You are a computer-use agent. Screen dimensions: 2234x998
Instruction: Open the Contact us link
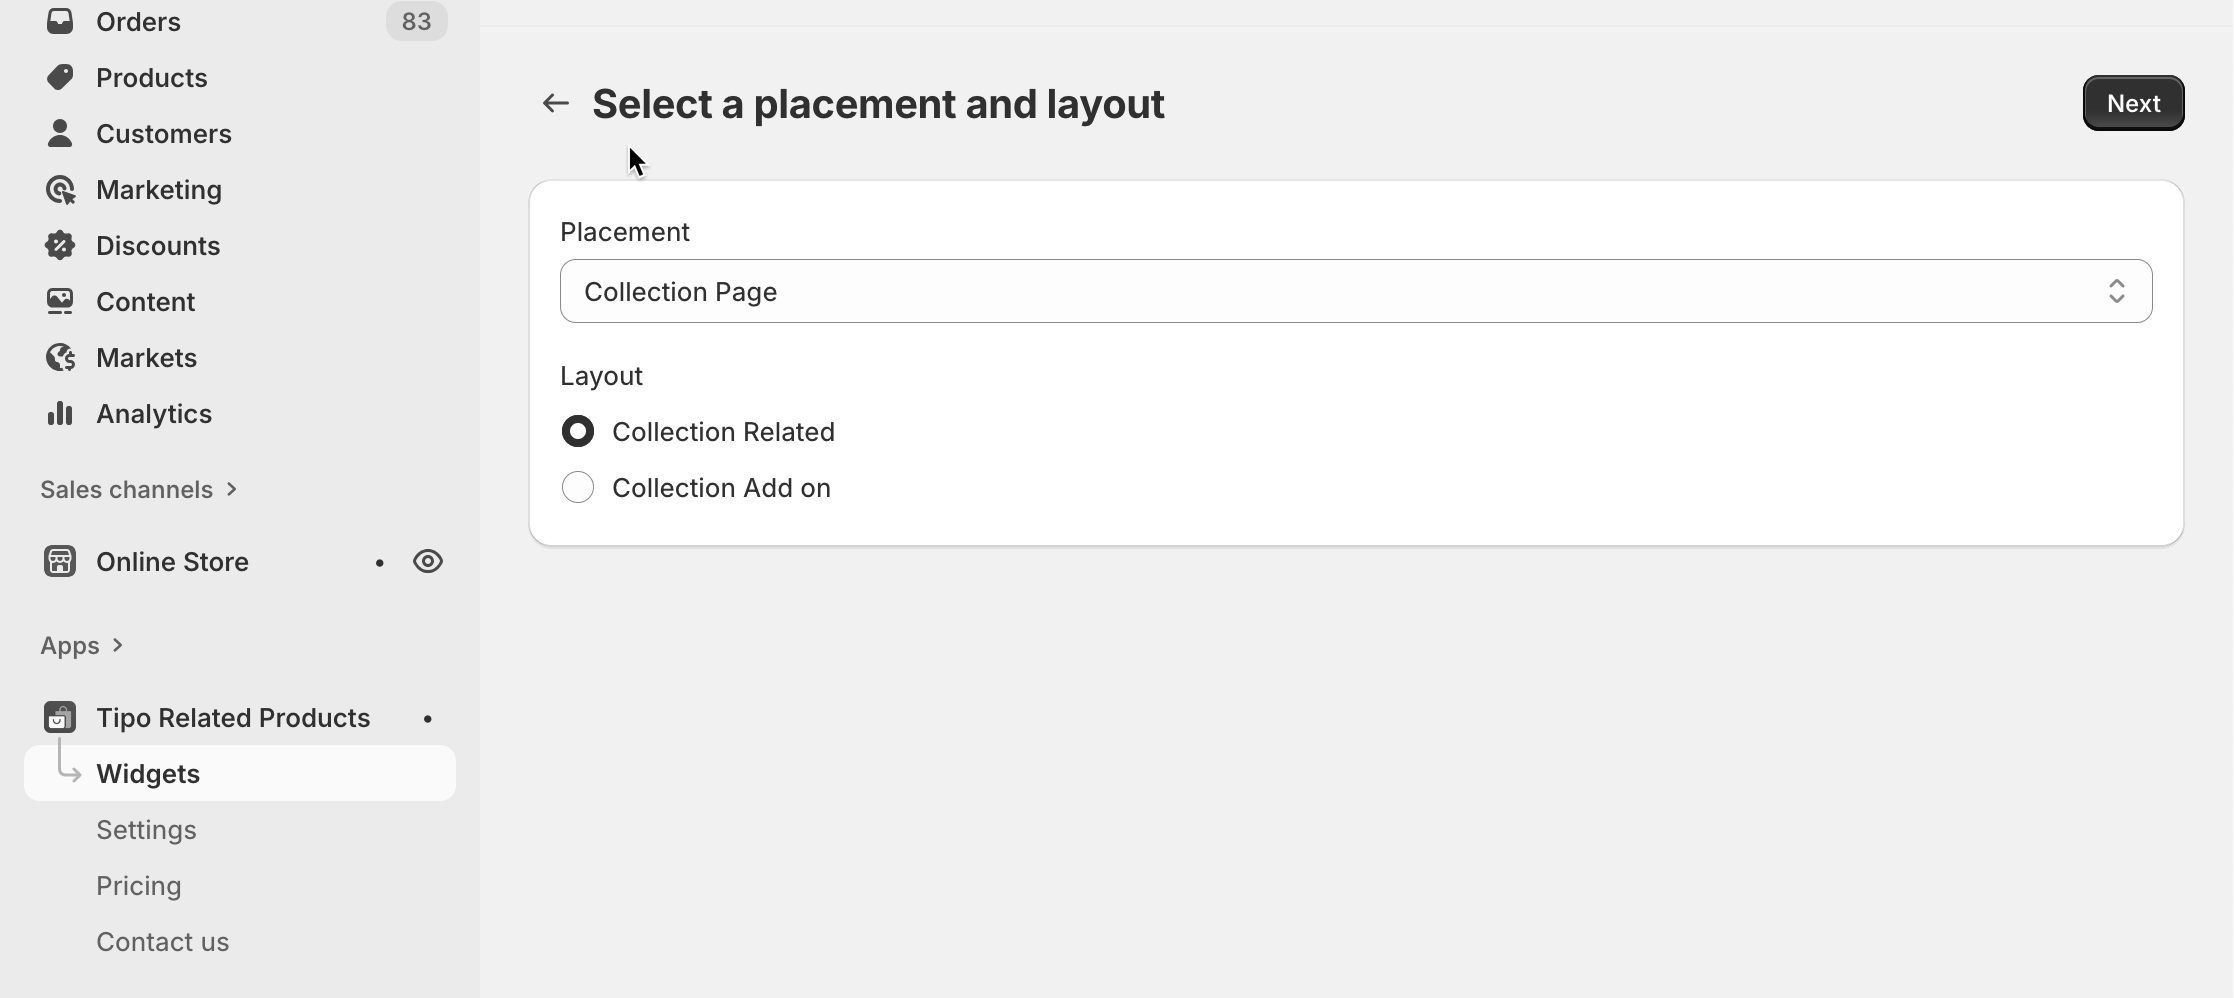162,942
